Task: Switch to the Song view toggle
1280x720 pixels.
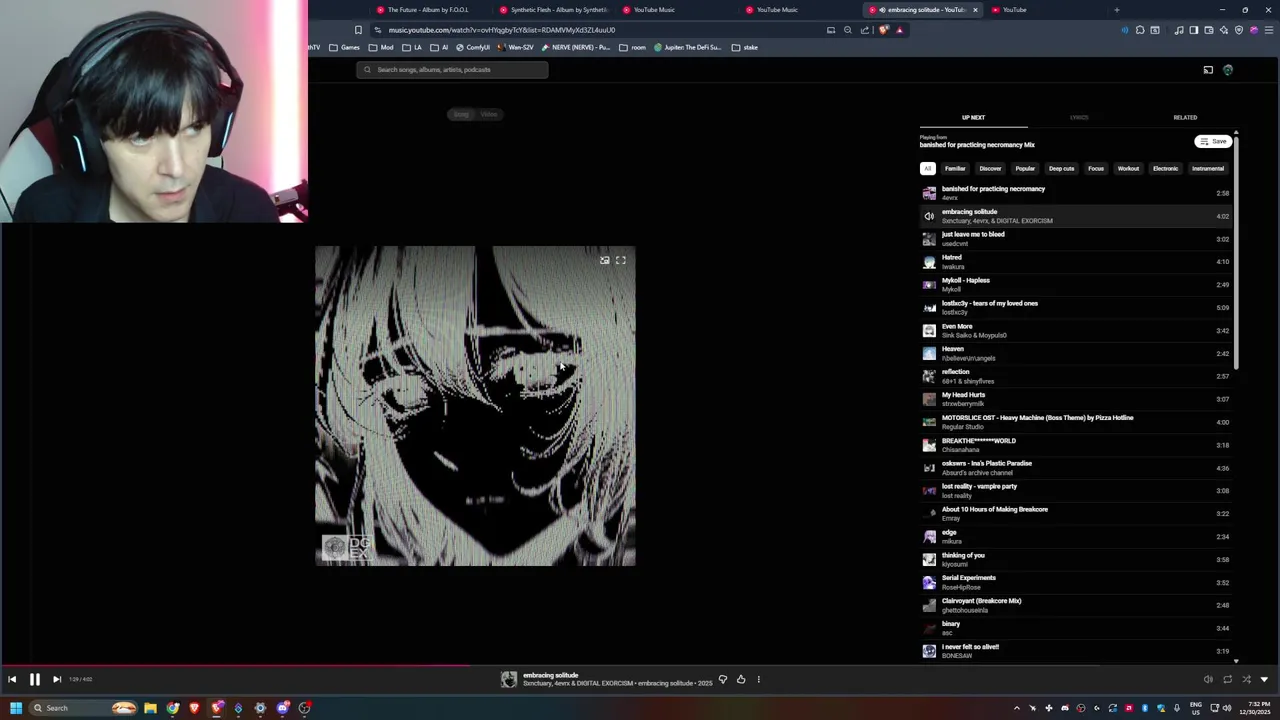Action: tap(461, 114)
